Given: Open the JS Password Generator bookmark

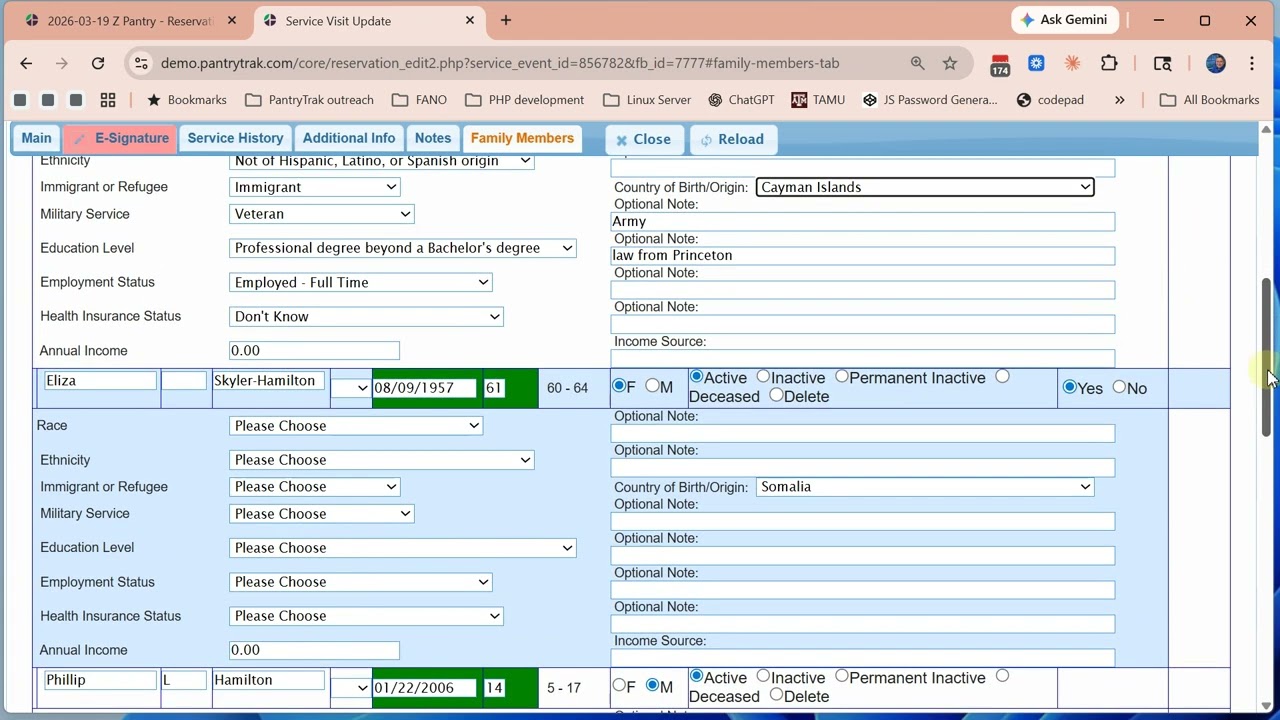Looking at the screenshot, I should [x=930, y=100].
